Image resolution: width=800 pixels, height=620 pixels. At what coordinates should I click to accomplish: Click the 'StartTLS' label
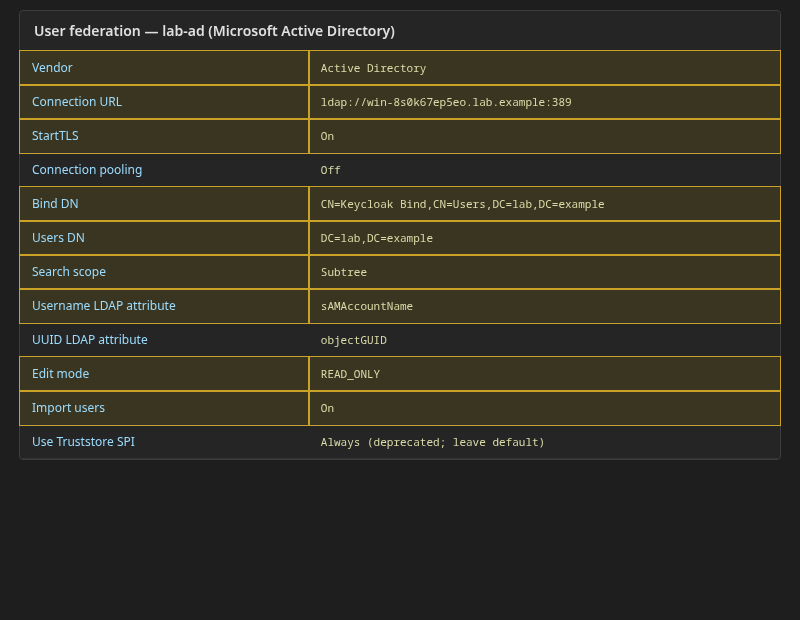click(55, 136)
